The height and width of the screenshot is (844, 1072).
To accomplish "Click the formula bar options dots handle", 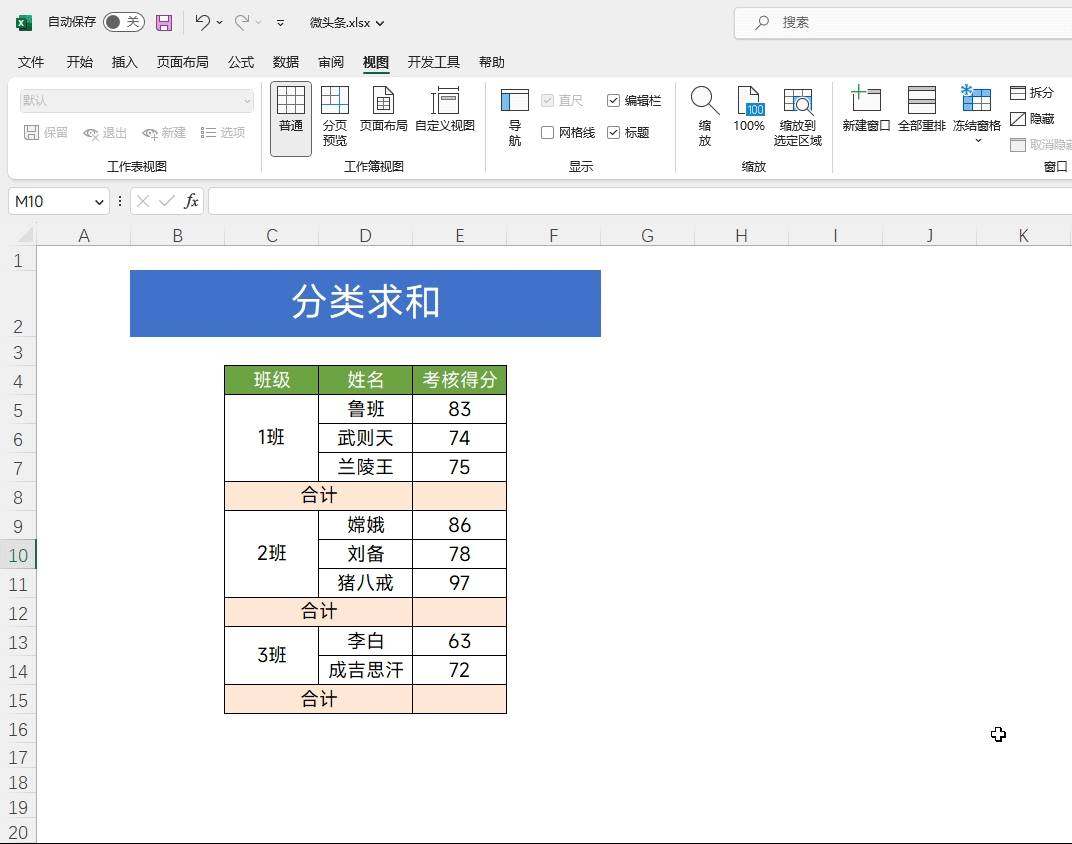I will tap(120, 201).
